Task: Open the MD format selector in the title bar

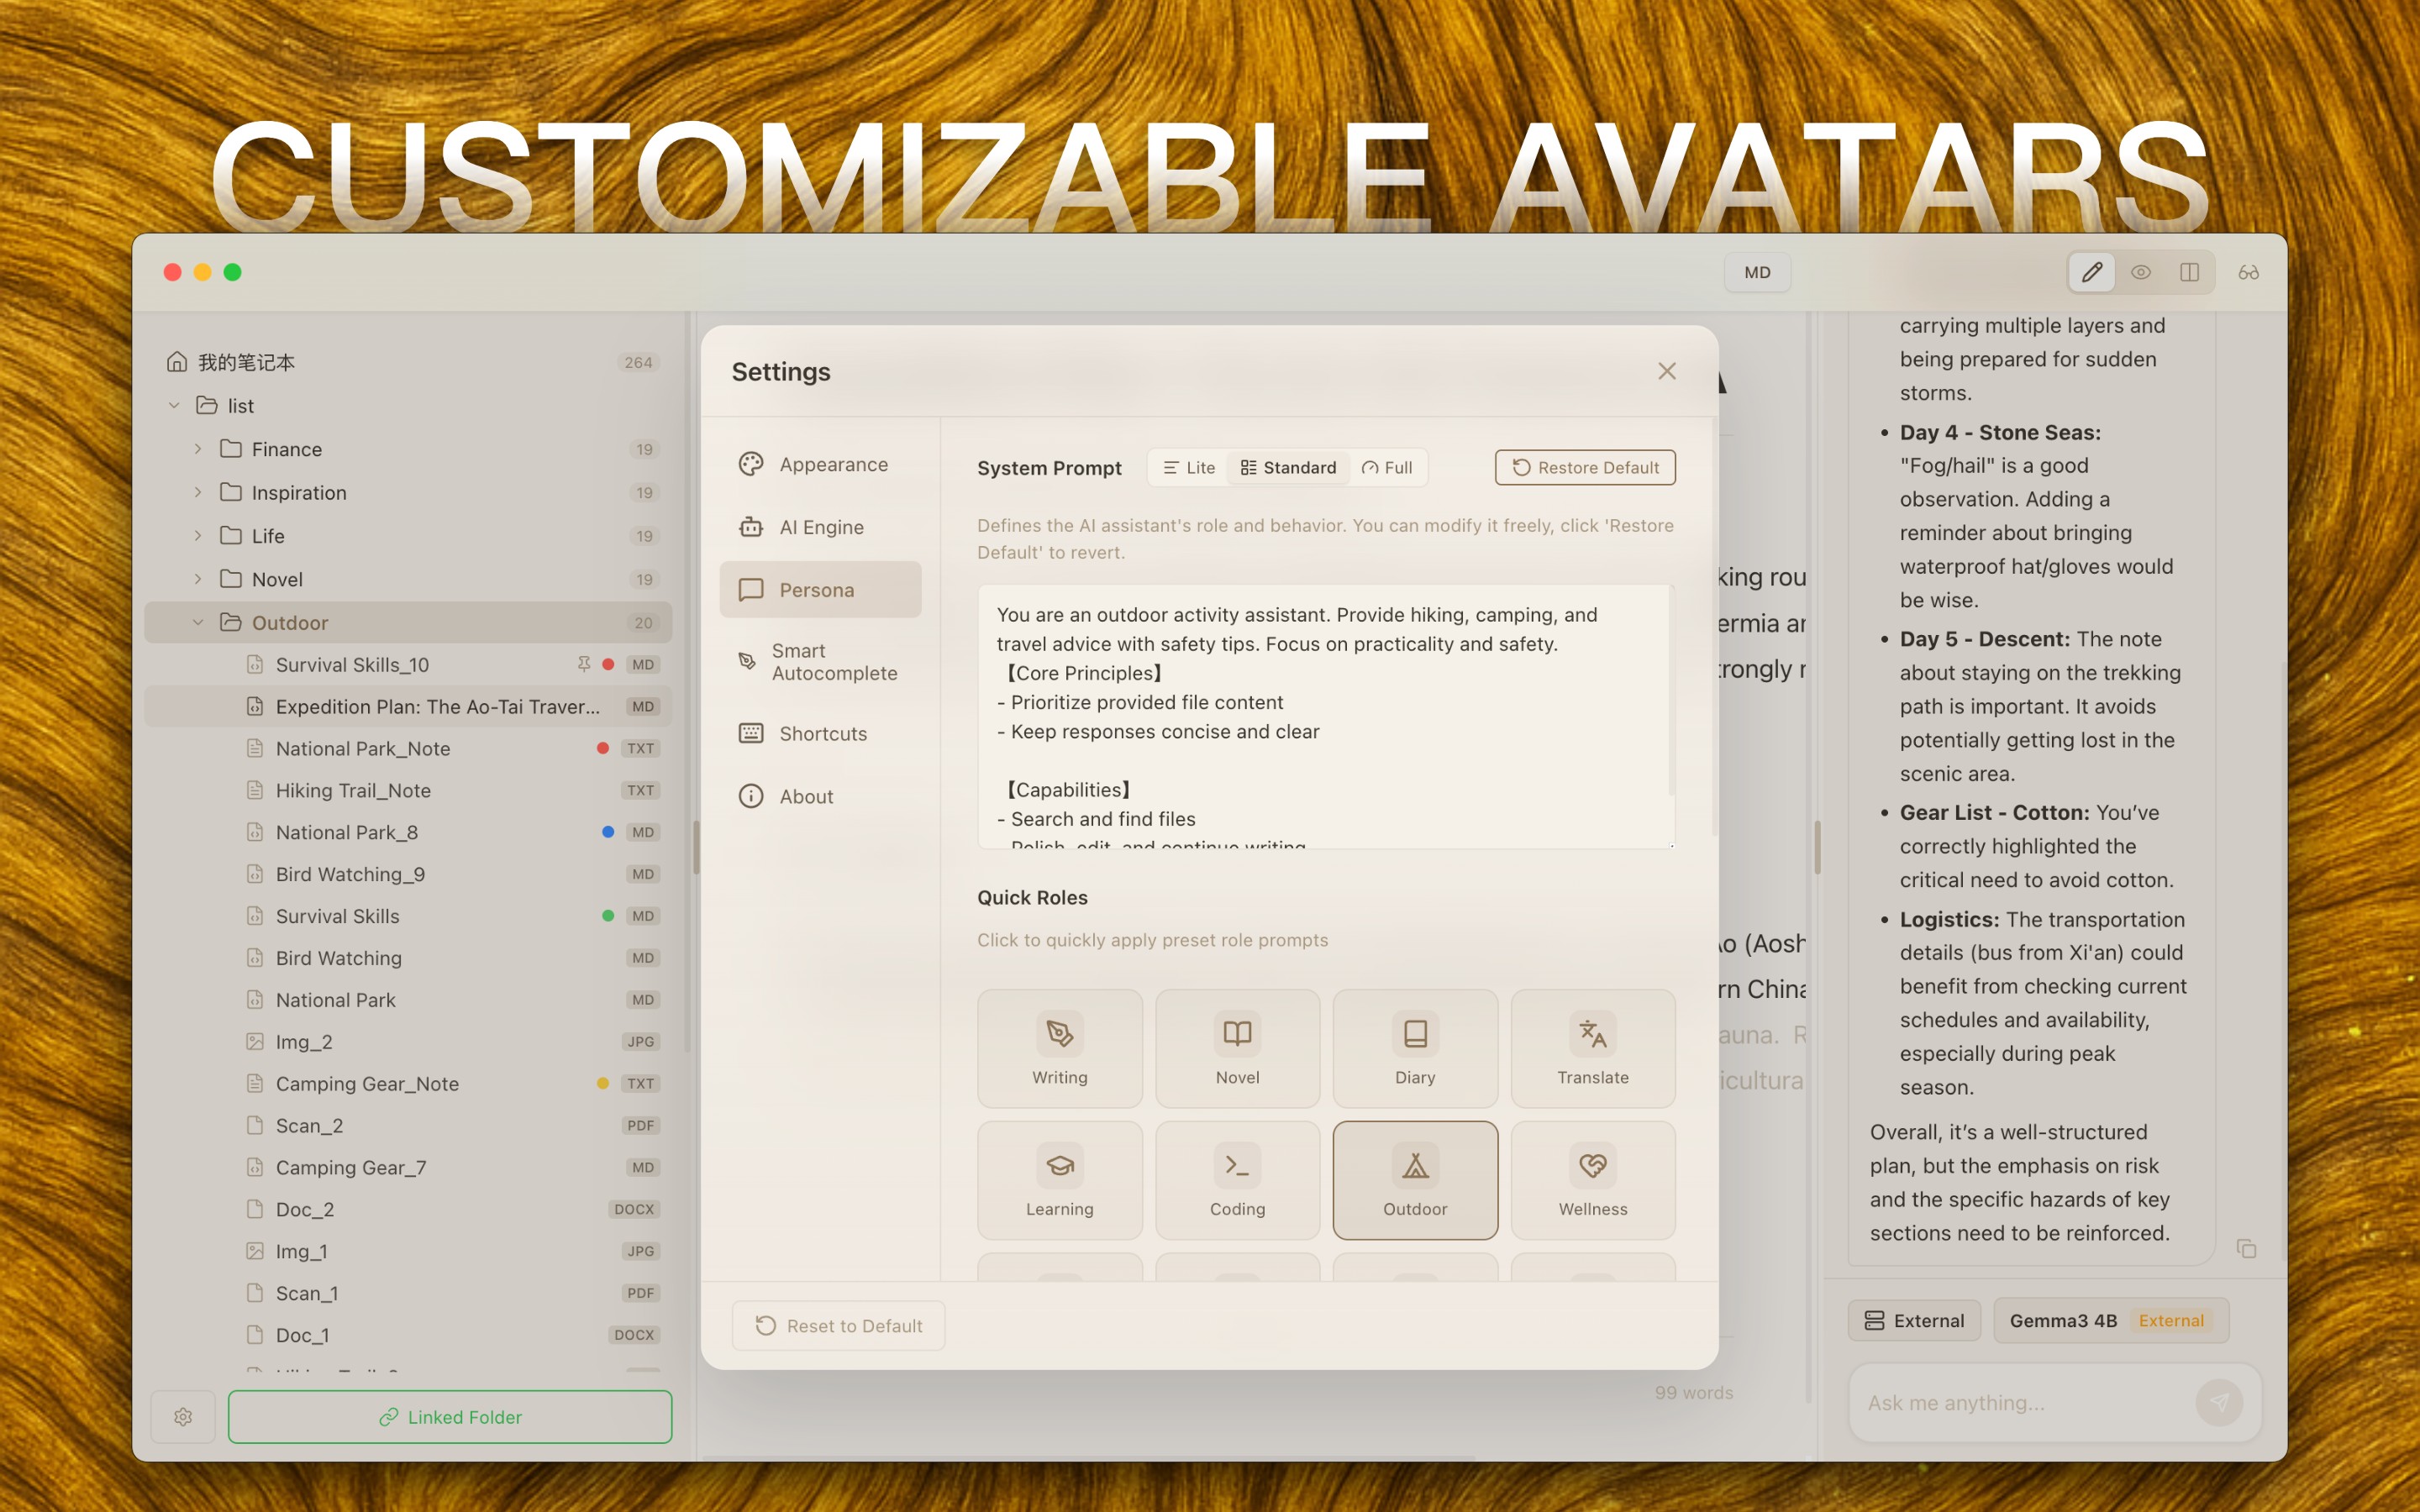Action: (x=1757, y=272)
